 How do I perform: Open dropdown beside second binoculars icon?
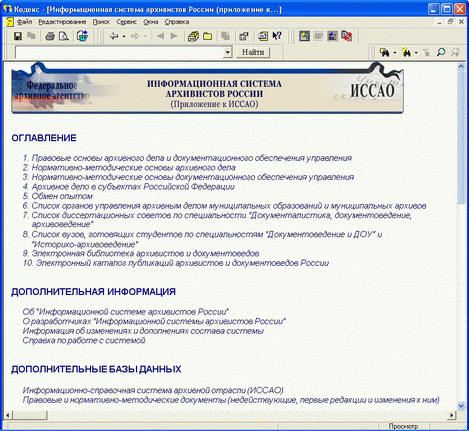click(x=416, y=53)
